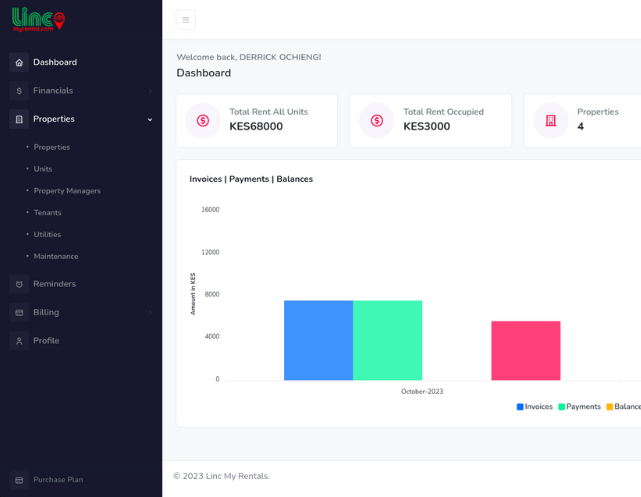
Task: Collapse the Properties menu chevron
Action: (x=150, y=119)
